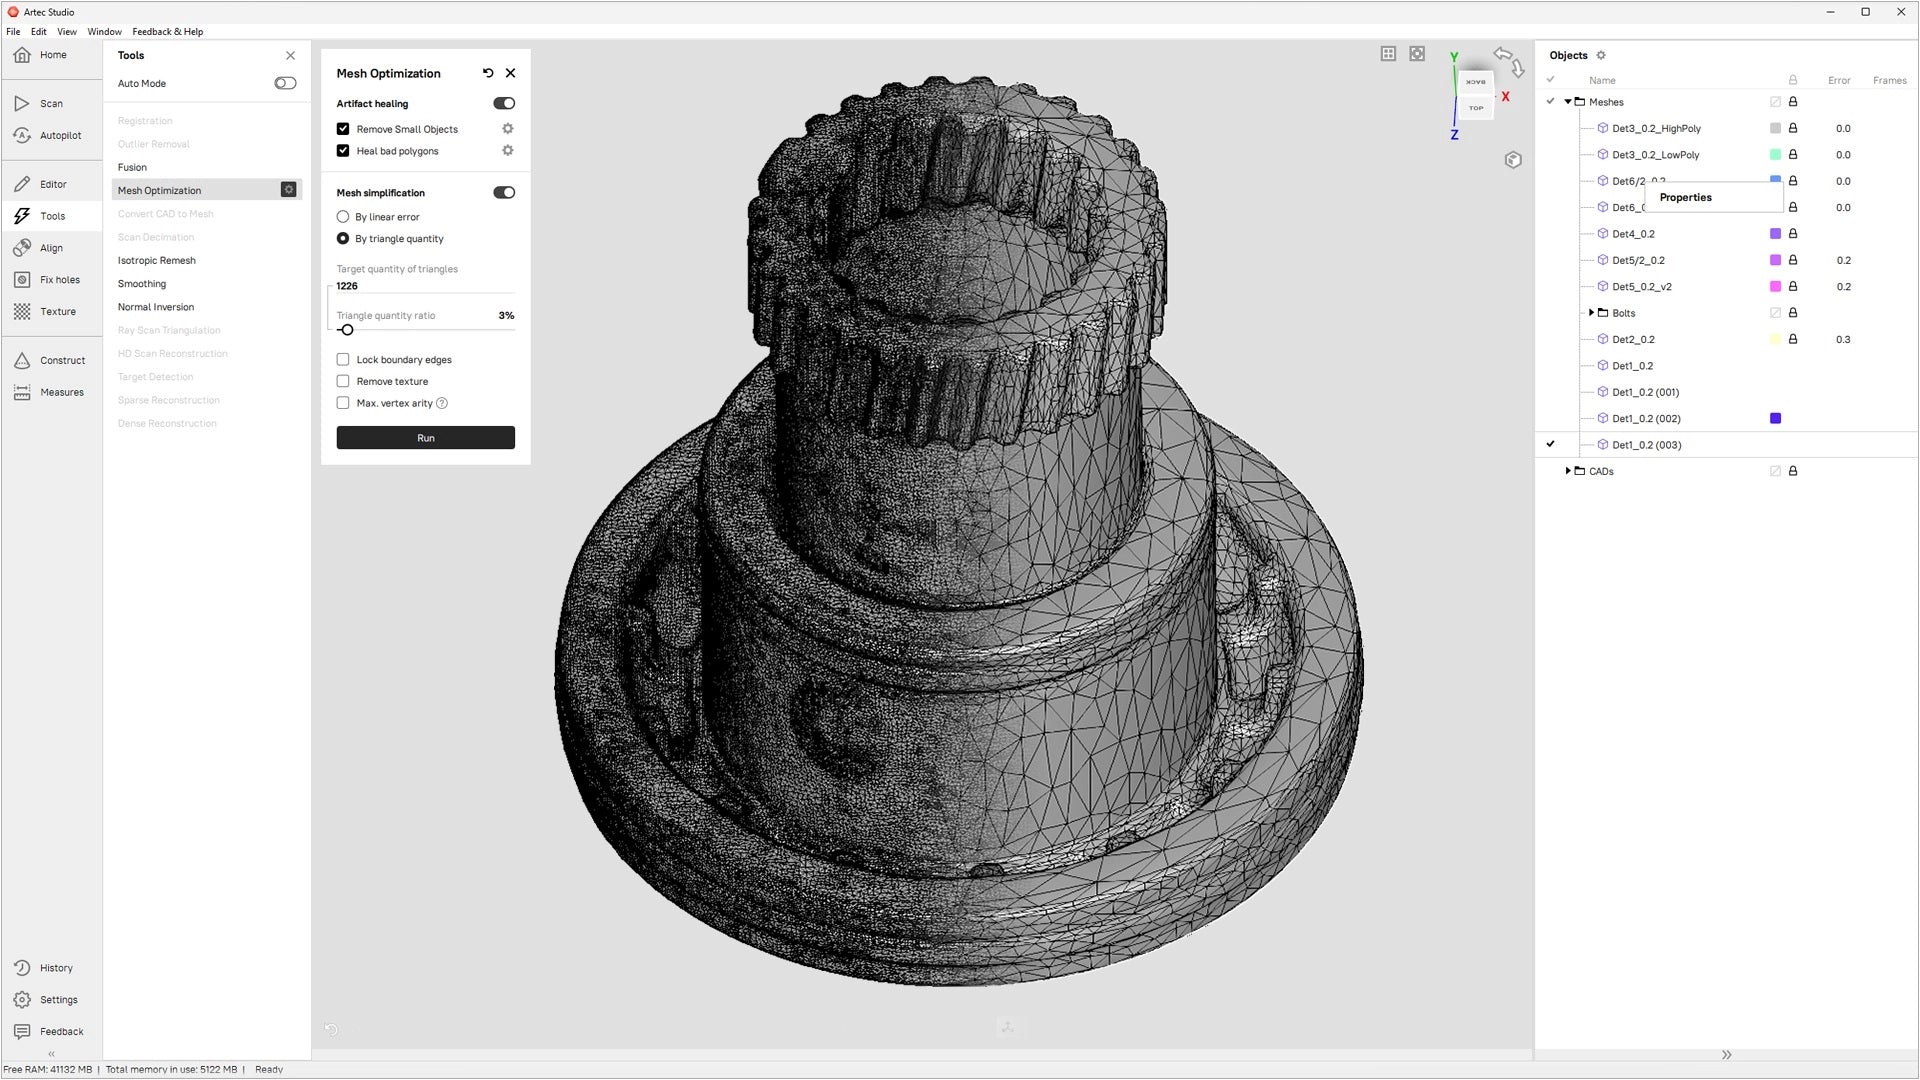Open the View menu
The width and height of the screenshot is (1920, 1080).
pyautogui.click(x=66, y=31)
